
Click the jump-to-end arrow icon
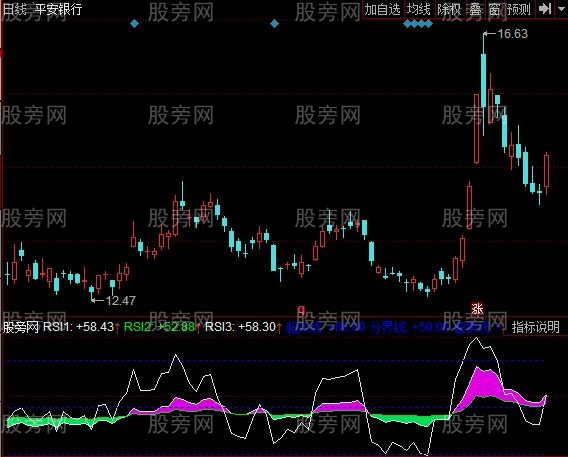[545, 9]
